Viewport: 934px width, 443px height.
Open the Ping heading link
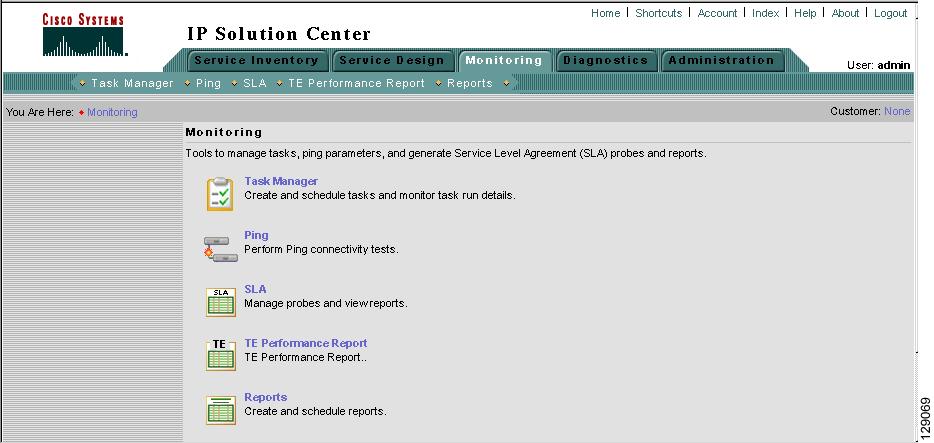[x=256, y=235]
